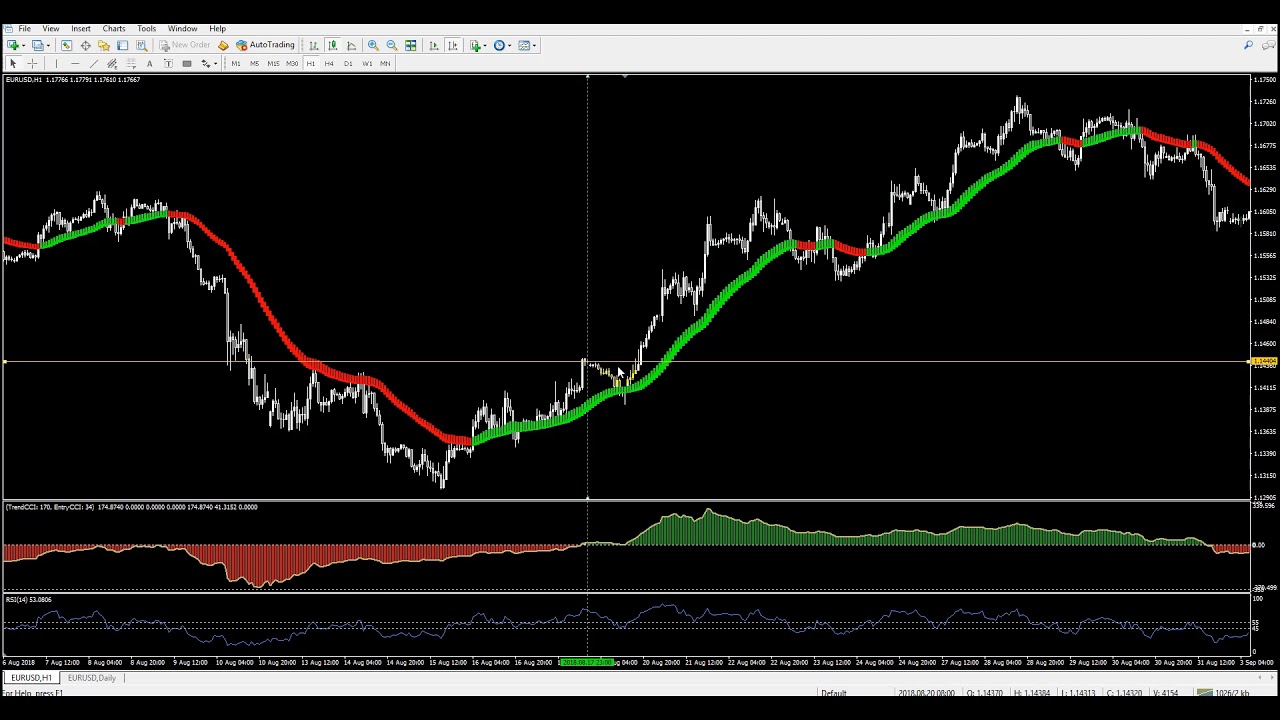This screenshot has width=1280, height=720.
Task: Open the search magnifier at top right
Action: click(1248, 45)
